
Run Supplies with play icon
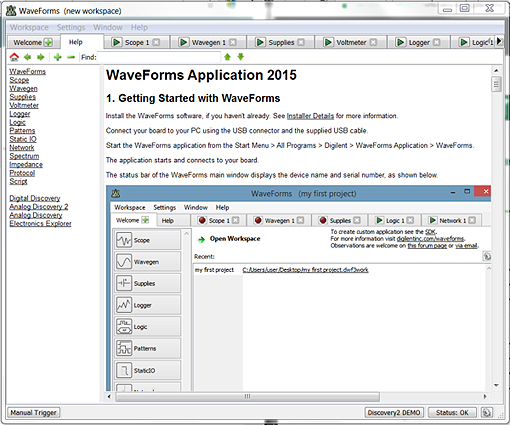260,42
